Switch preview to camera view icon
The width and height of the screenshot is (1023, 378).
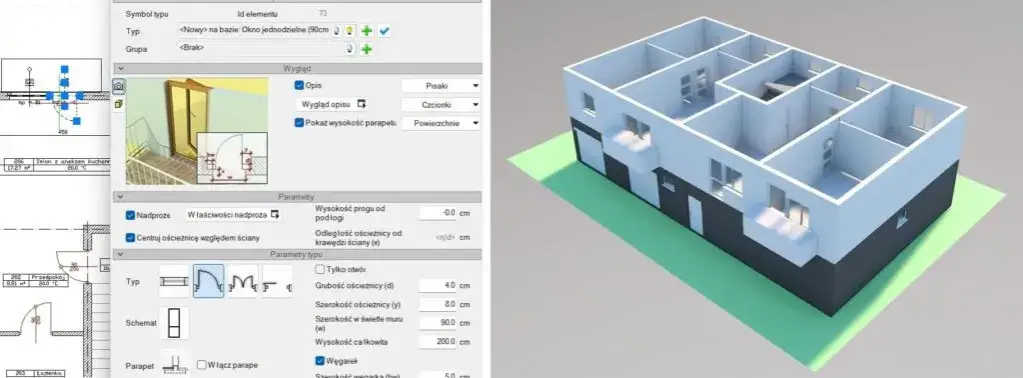[119, 86]
